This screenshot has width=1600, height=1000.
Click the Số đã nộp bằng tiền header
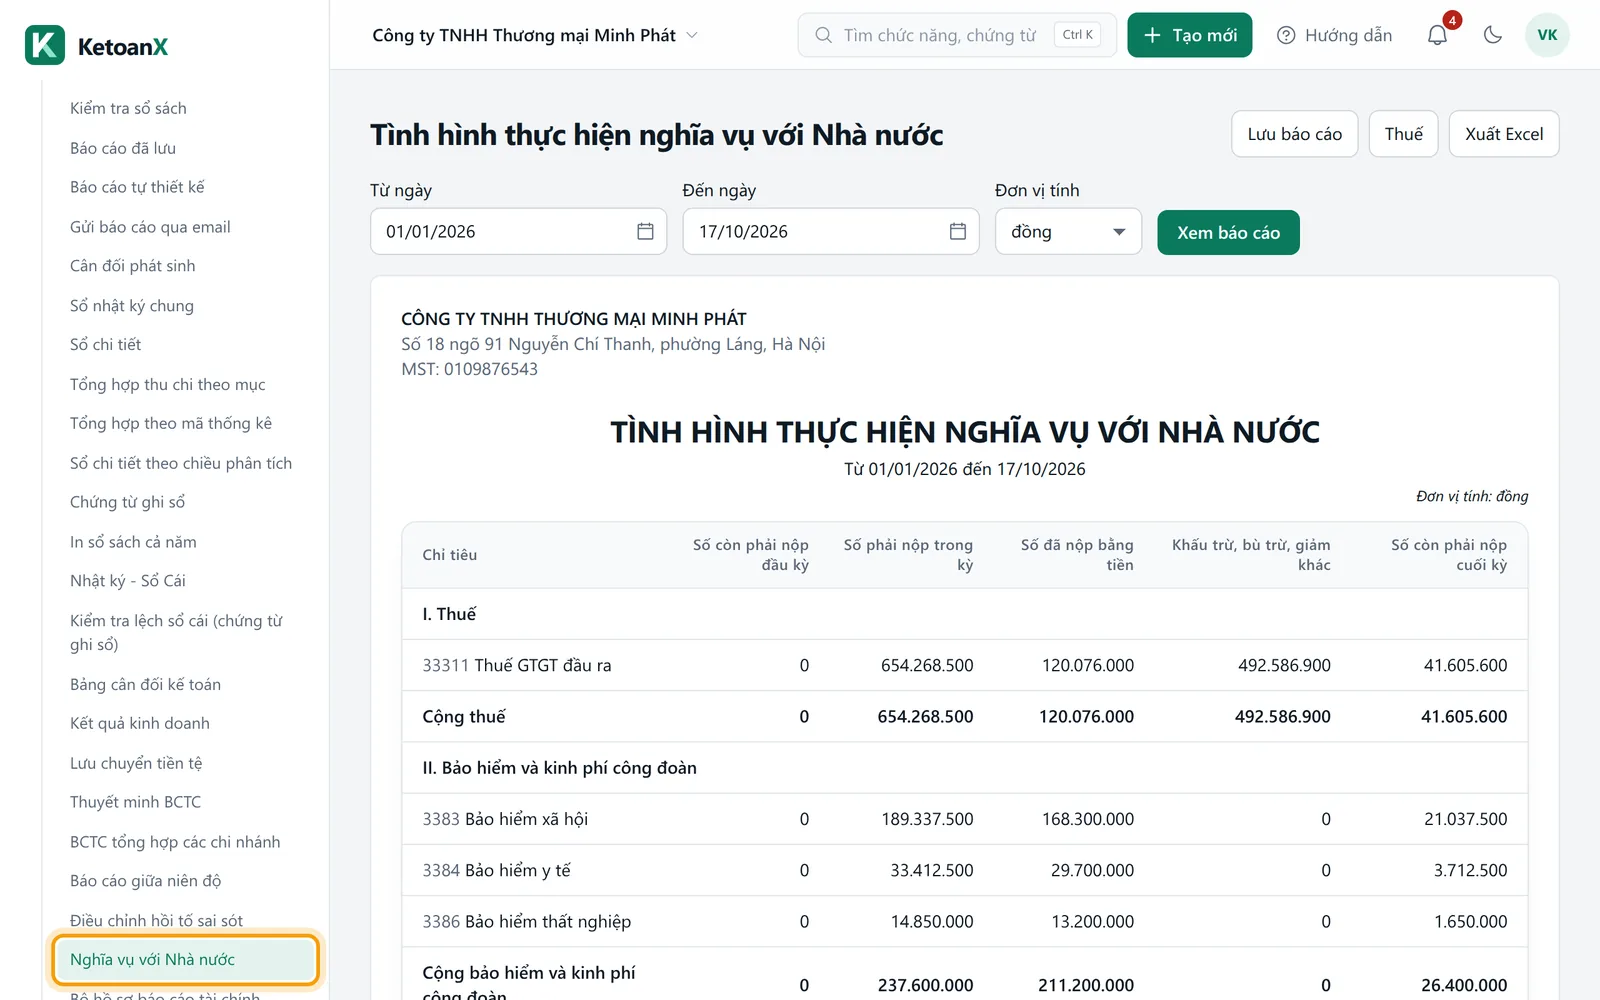click(1077, 555)
